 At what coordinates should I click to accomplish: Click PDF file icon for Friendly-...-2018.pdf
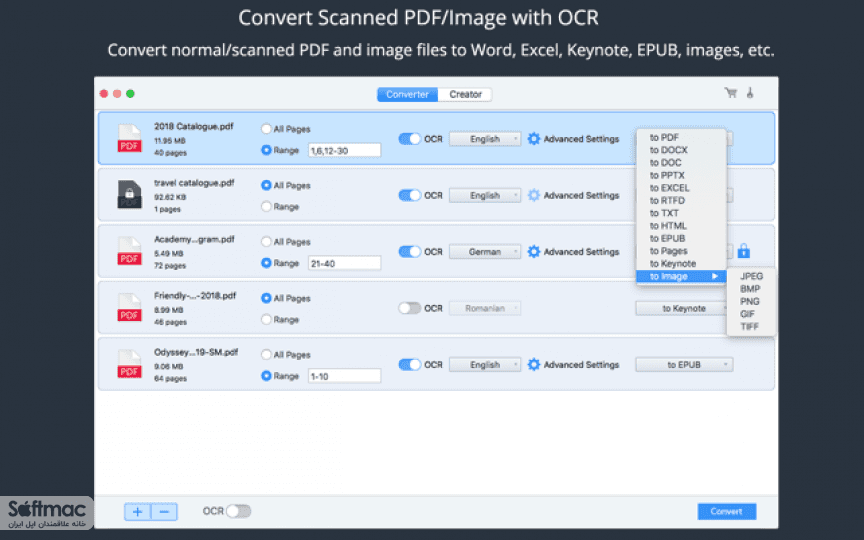[129, 307]
